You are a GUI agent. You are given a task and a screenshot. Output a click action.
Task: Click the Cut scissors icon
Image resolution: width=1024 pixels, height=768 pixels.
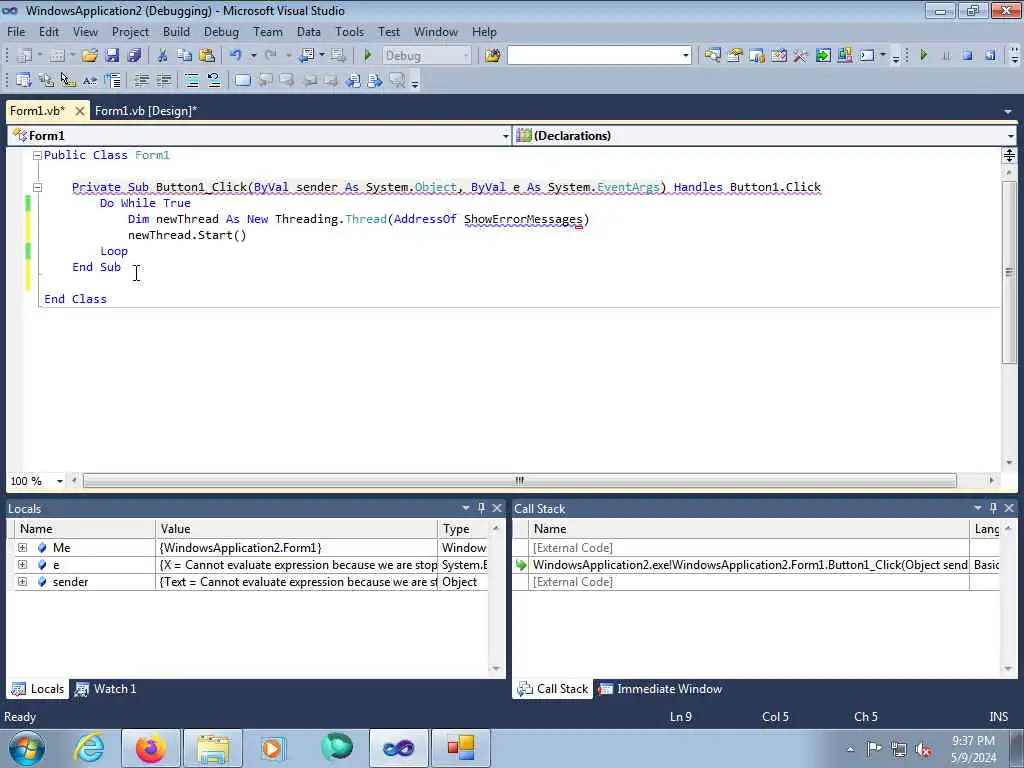coord(163,56)
